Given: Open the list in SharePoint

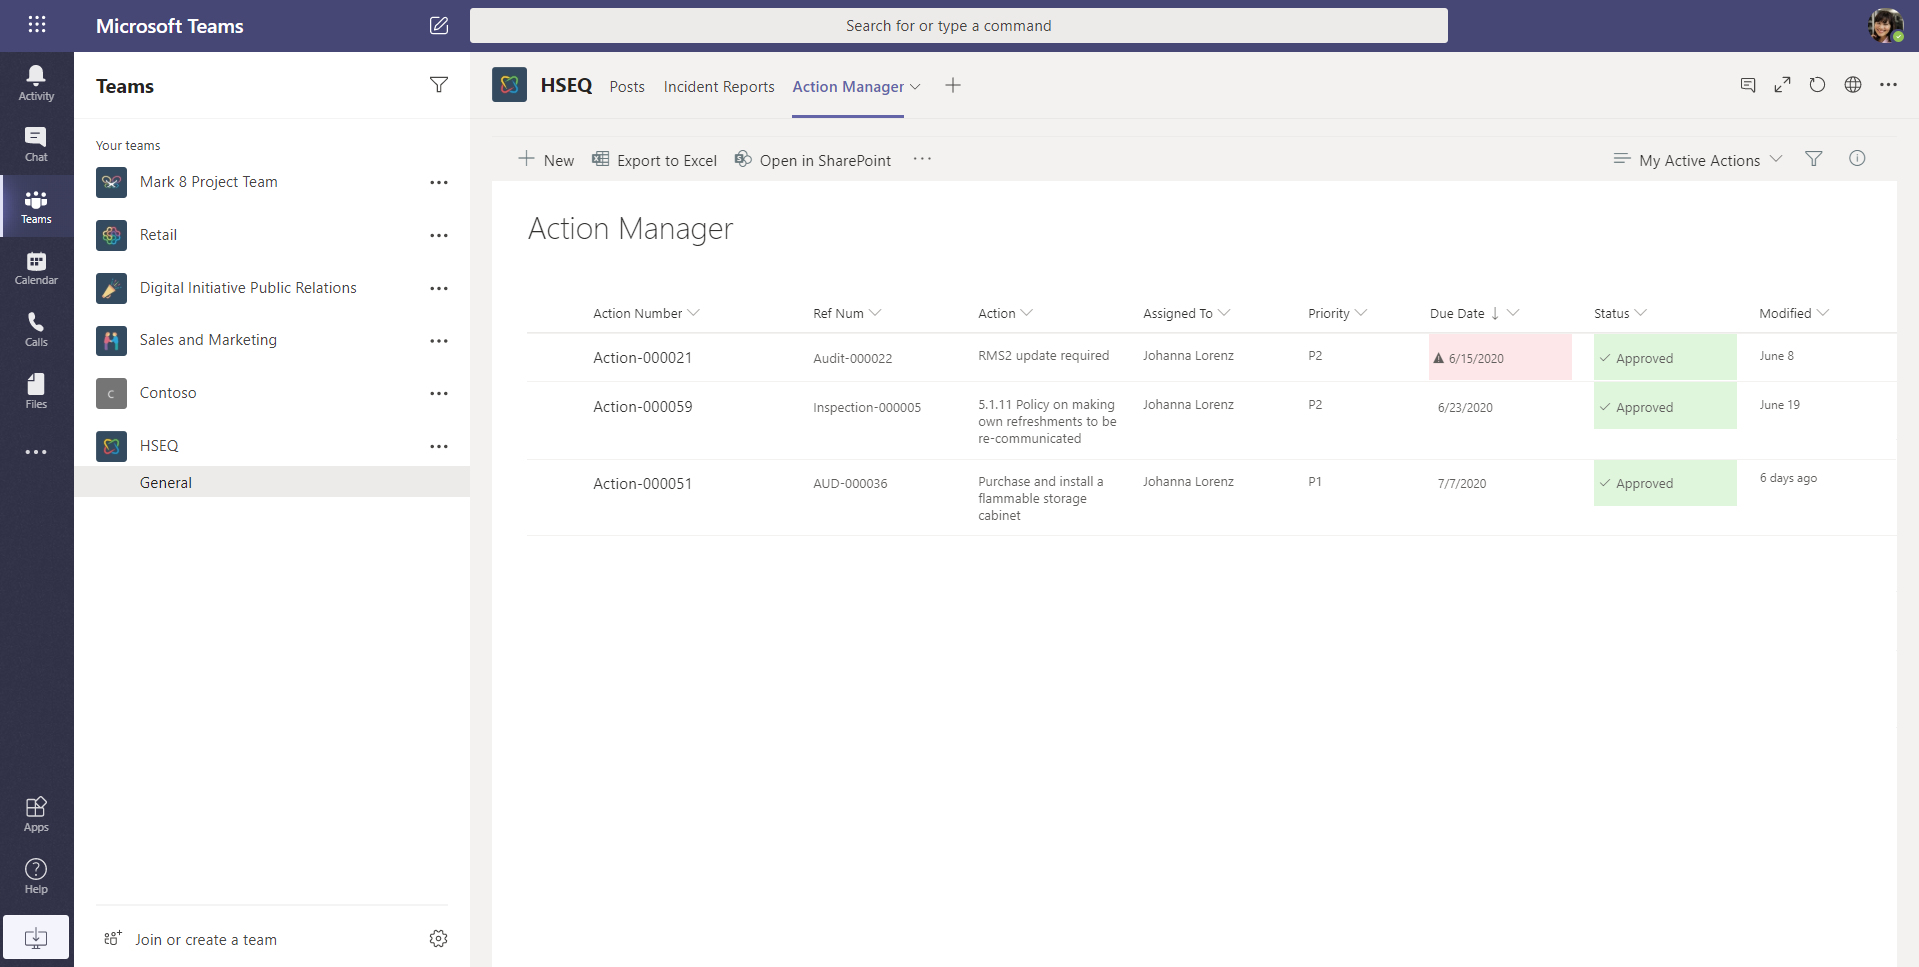Looking at the screenshot, I should 812,160.
